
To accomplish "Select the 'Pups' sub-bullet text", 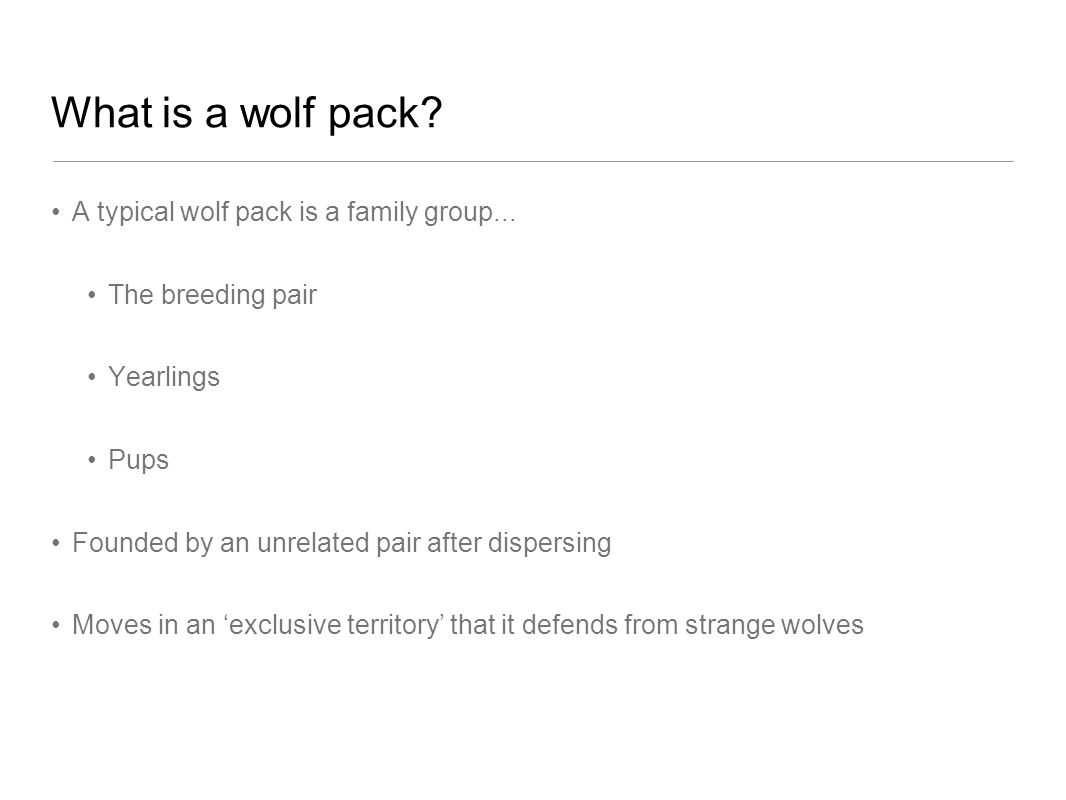I will tap(139, 461).
